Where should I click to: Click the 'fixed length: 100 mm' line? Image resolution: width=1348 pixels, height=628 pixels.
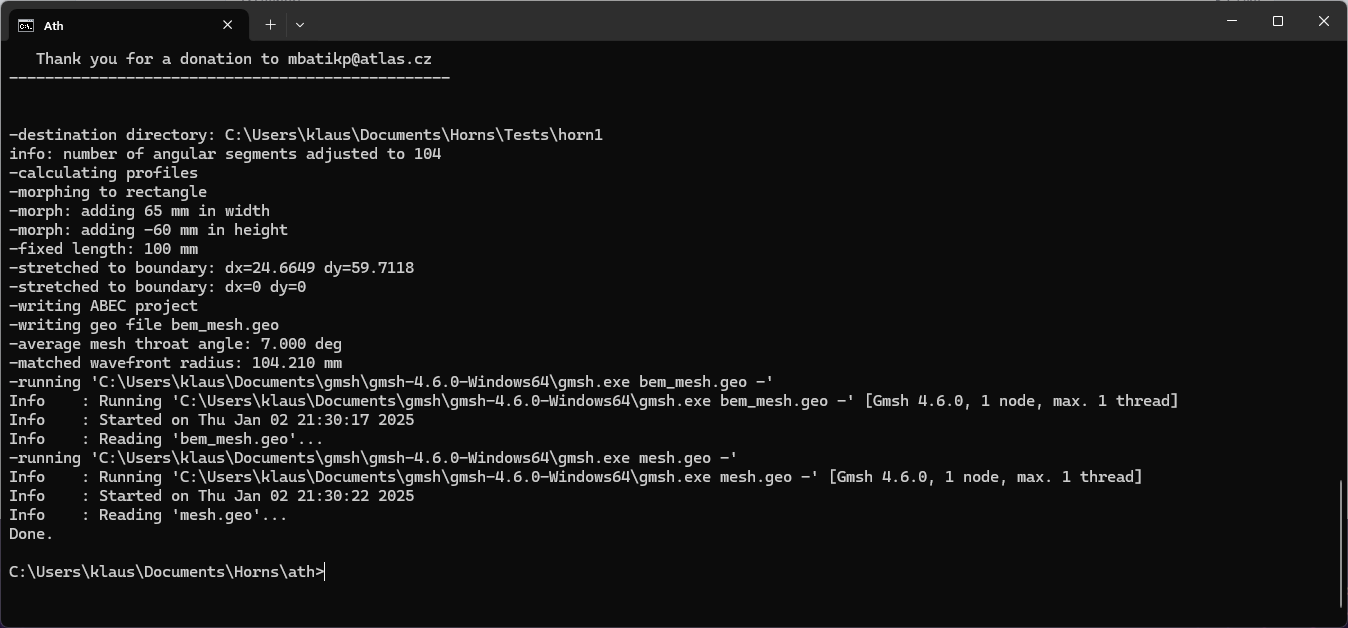point(103,249)
